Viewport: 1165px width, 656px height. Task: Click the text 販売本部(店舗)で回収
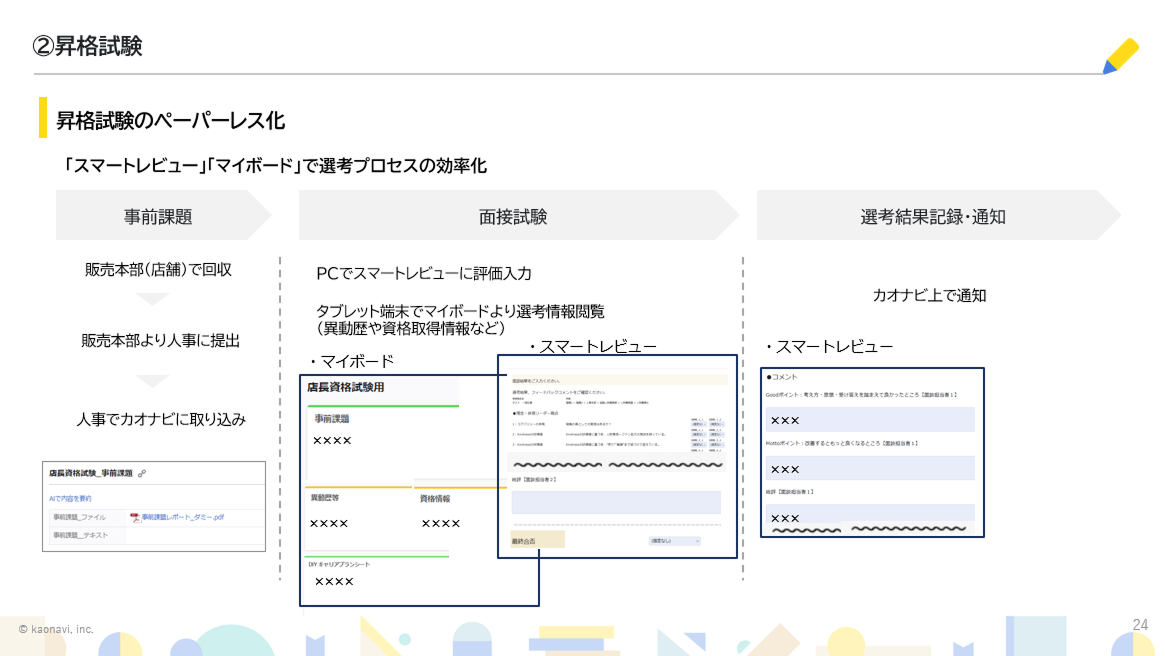coord(158,270)
